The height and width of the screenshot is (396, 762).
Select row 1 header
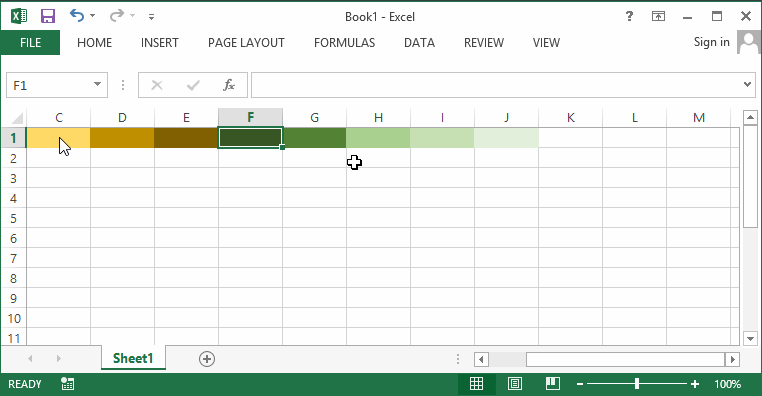[13, 138]
